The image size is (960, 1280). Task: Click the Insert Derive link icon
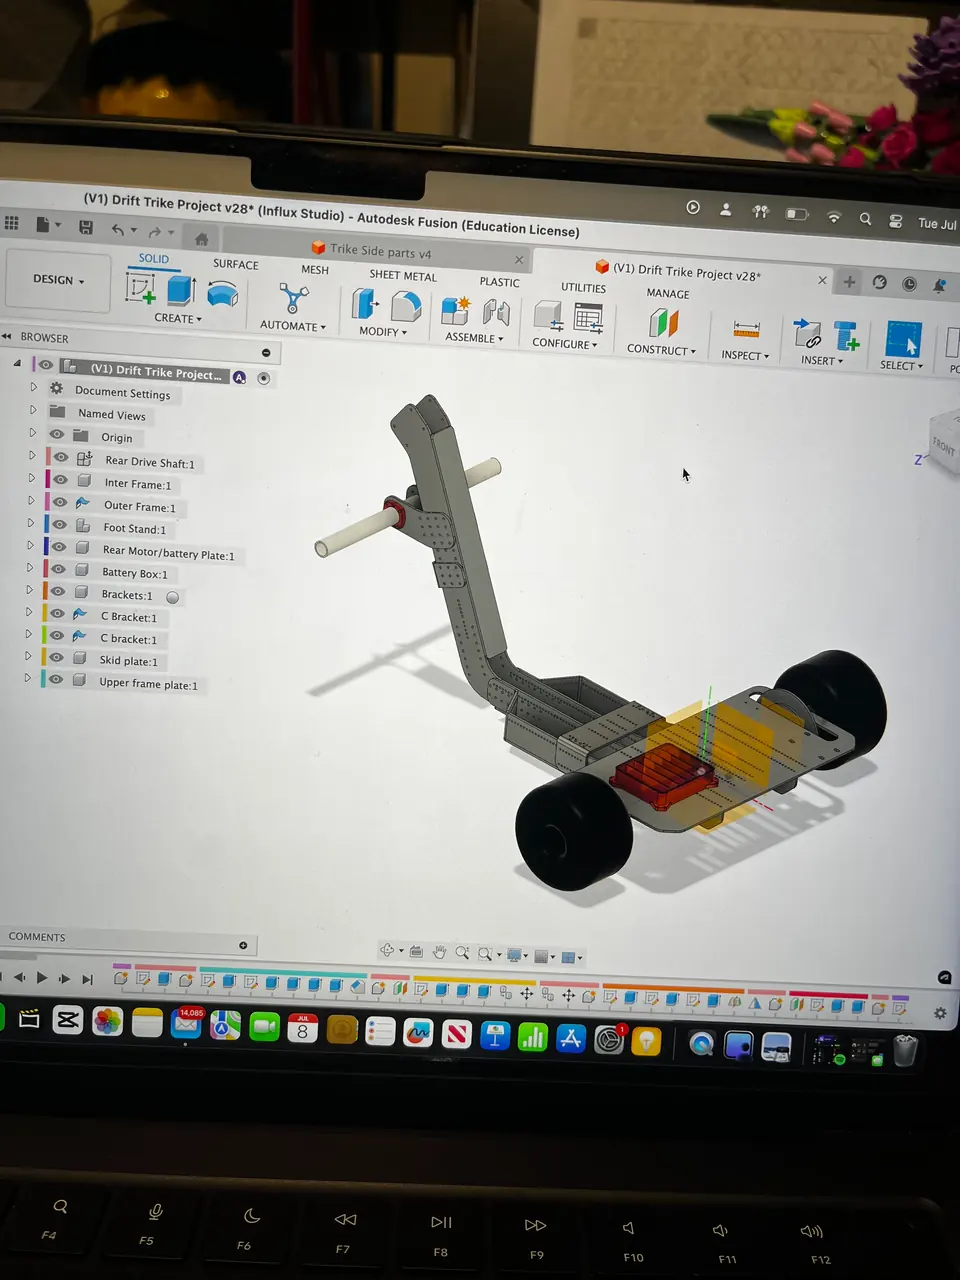[806, 334]
